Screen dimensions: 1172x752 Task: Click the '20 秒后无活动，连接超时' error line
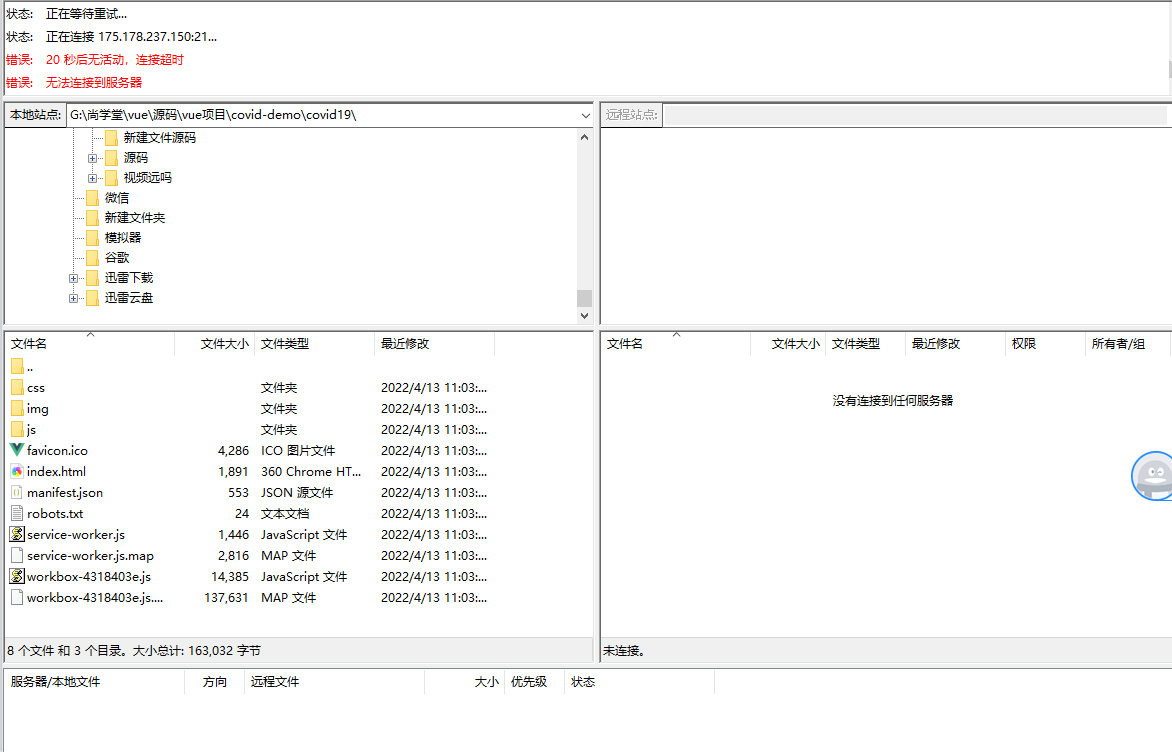114,60
